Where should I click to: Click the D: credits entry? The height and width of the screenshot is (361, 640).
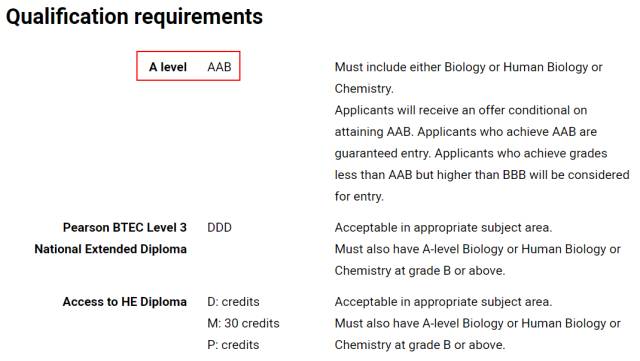233,302
